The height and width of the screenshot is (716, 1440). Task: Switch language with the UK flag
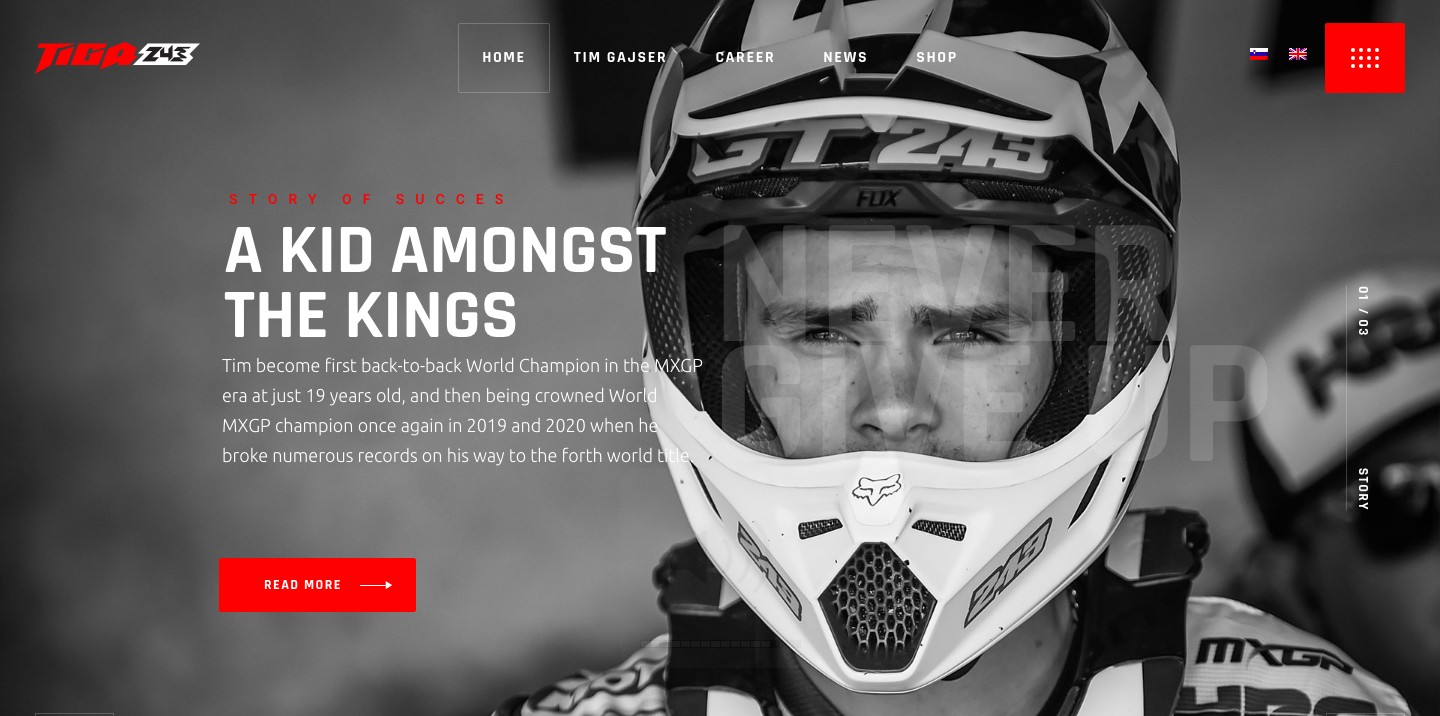click(x=1298, y=54)
